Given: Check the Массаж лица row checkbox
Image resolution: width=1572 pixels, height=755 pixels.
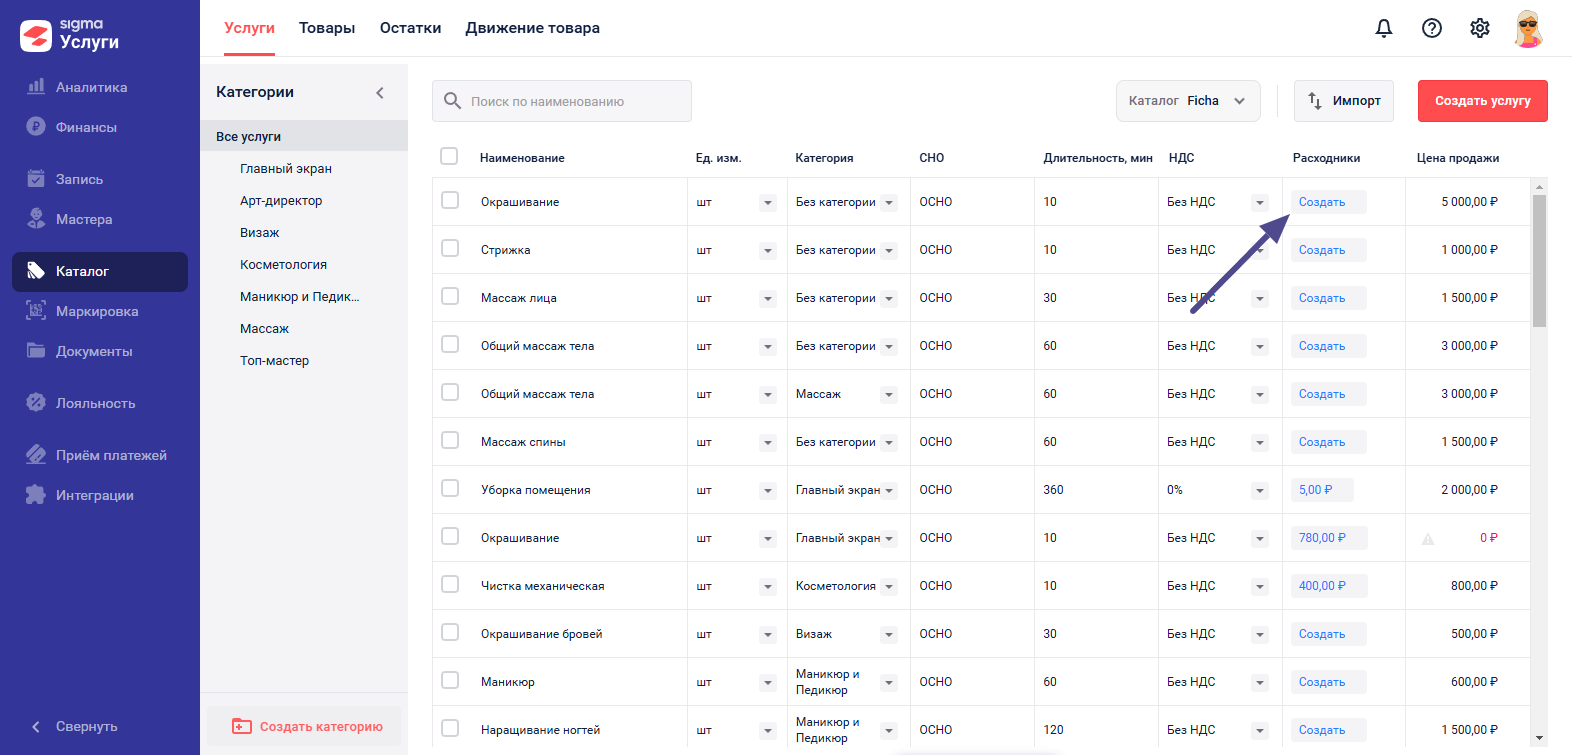Looking at the screenshot, I should [450, 296].
